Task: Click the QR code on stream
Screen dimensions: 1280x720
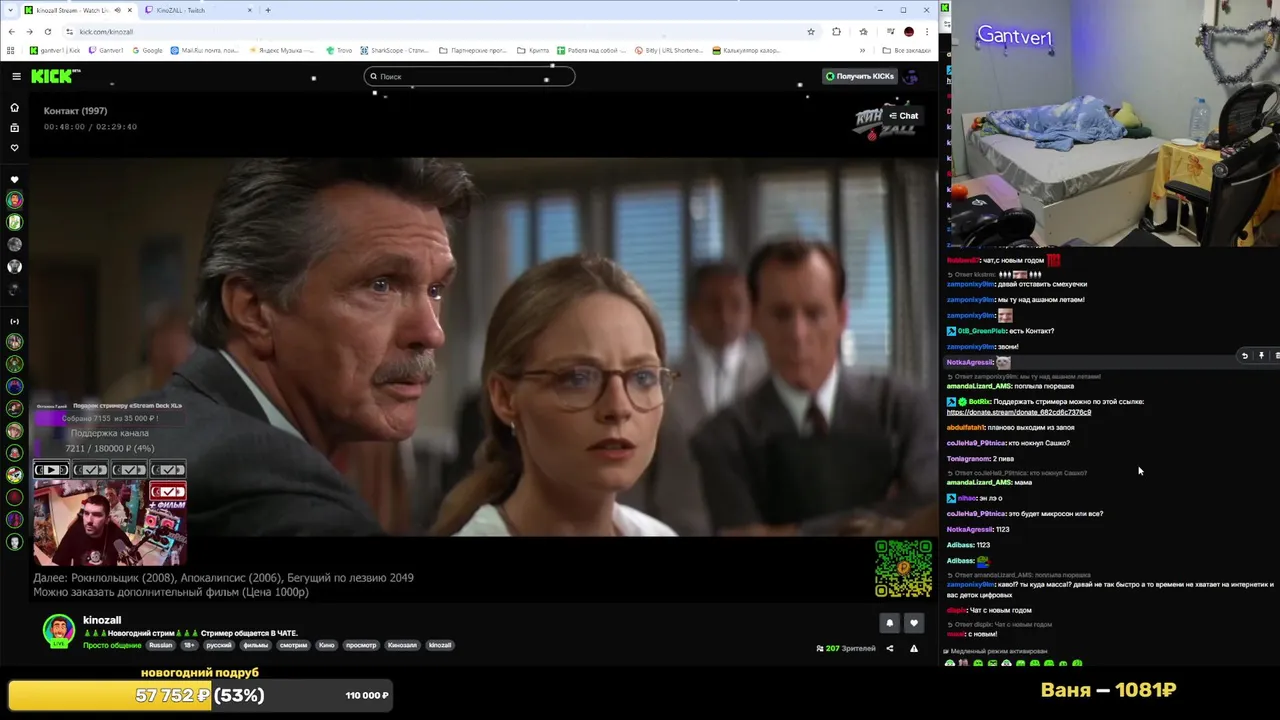Action: tap(903, 568)
